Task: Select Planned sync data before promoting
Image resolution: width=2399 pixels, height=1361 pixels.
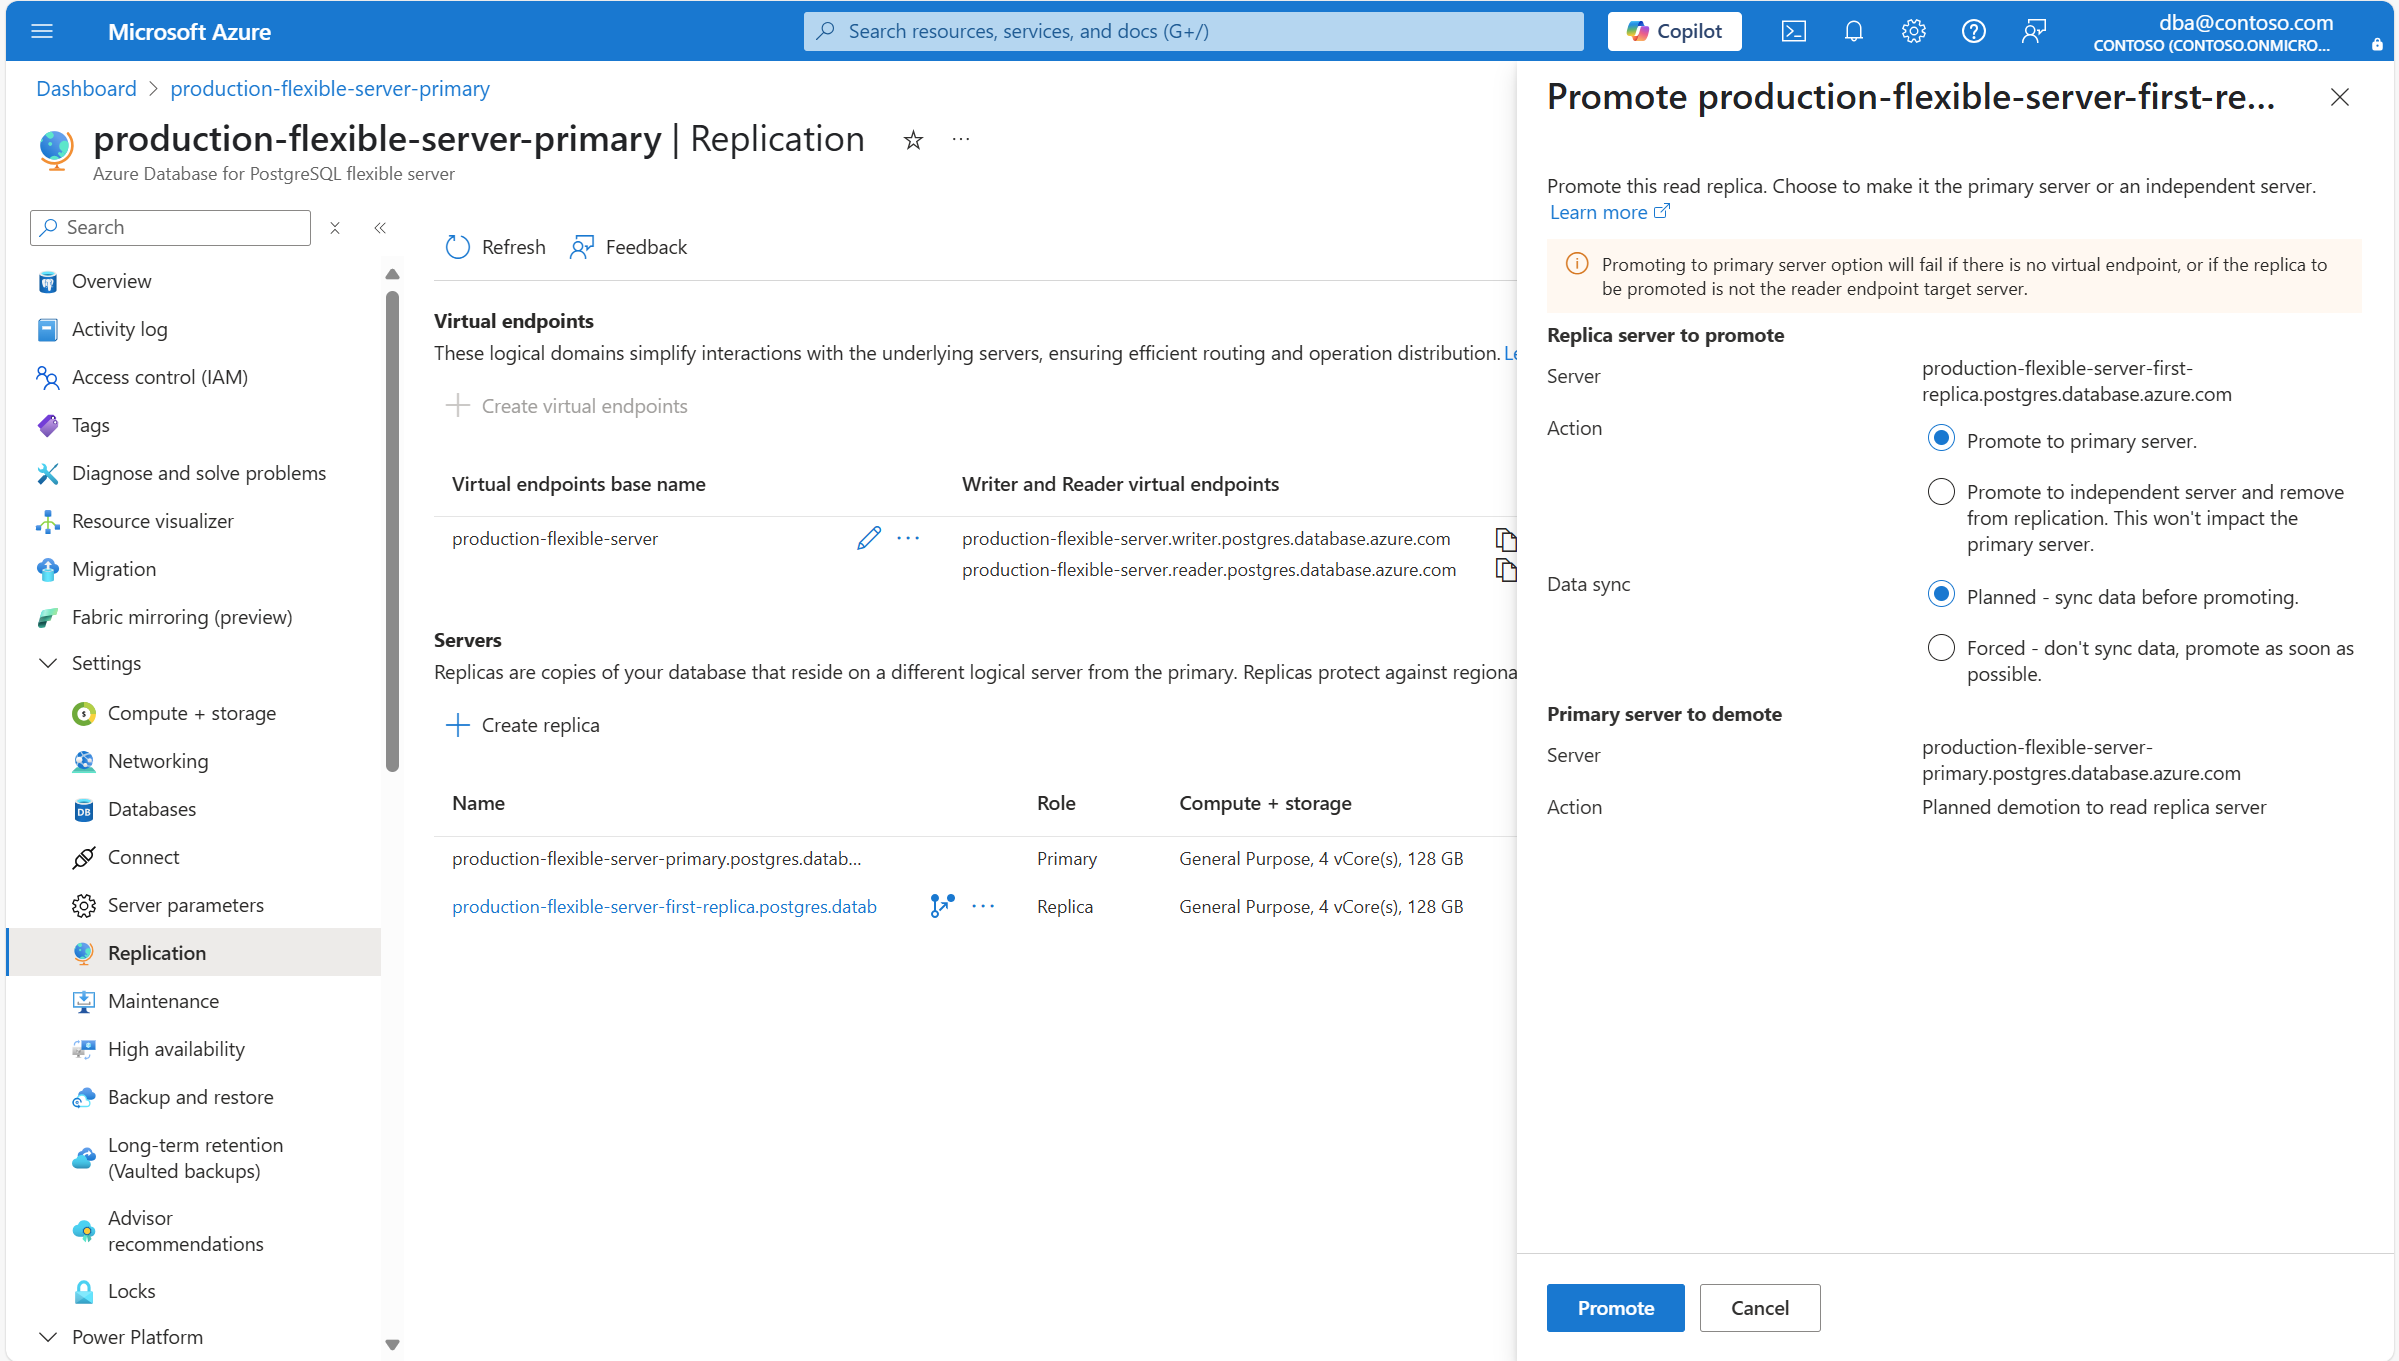Action: [1940, 596]
